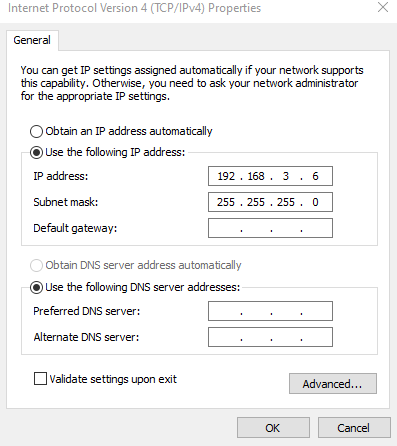Focus the Preferred DNS server field

(270, 311)
